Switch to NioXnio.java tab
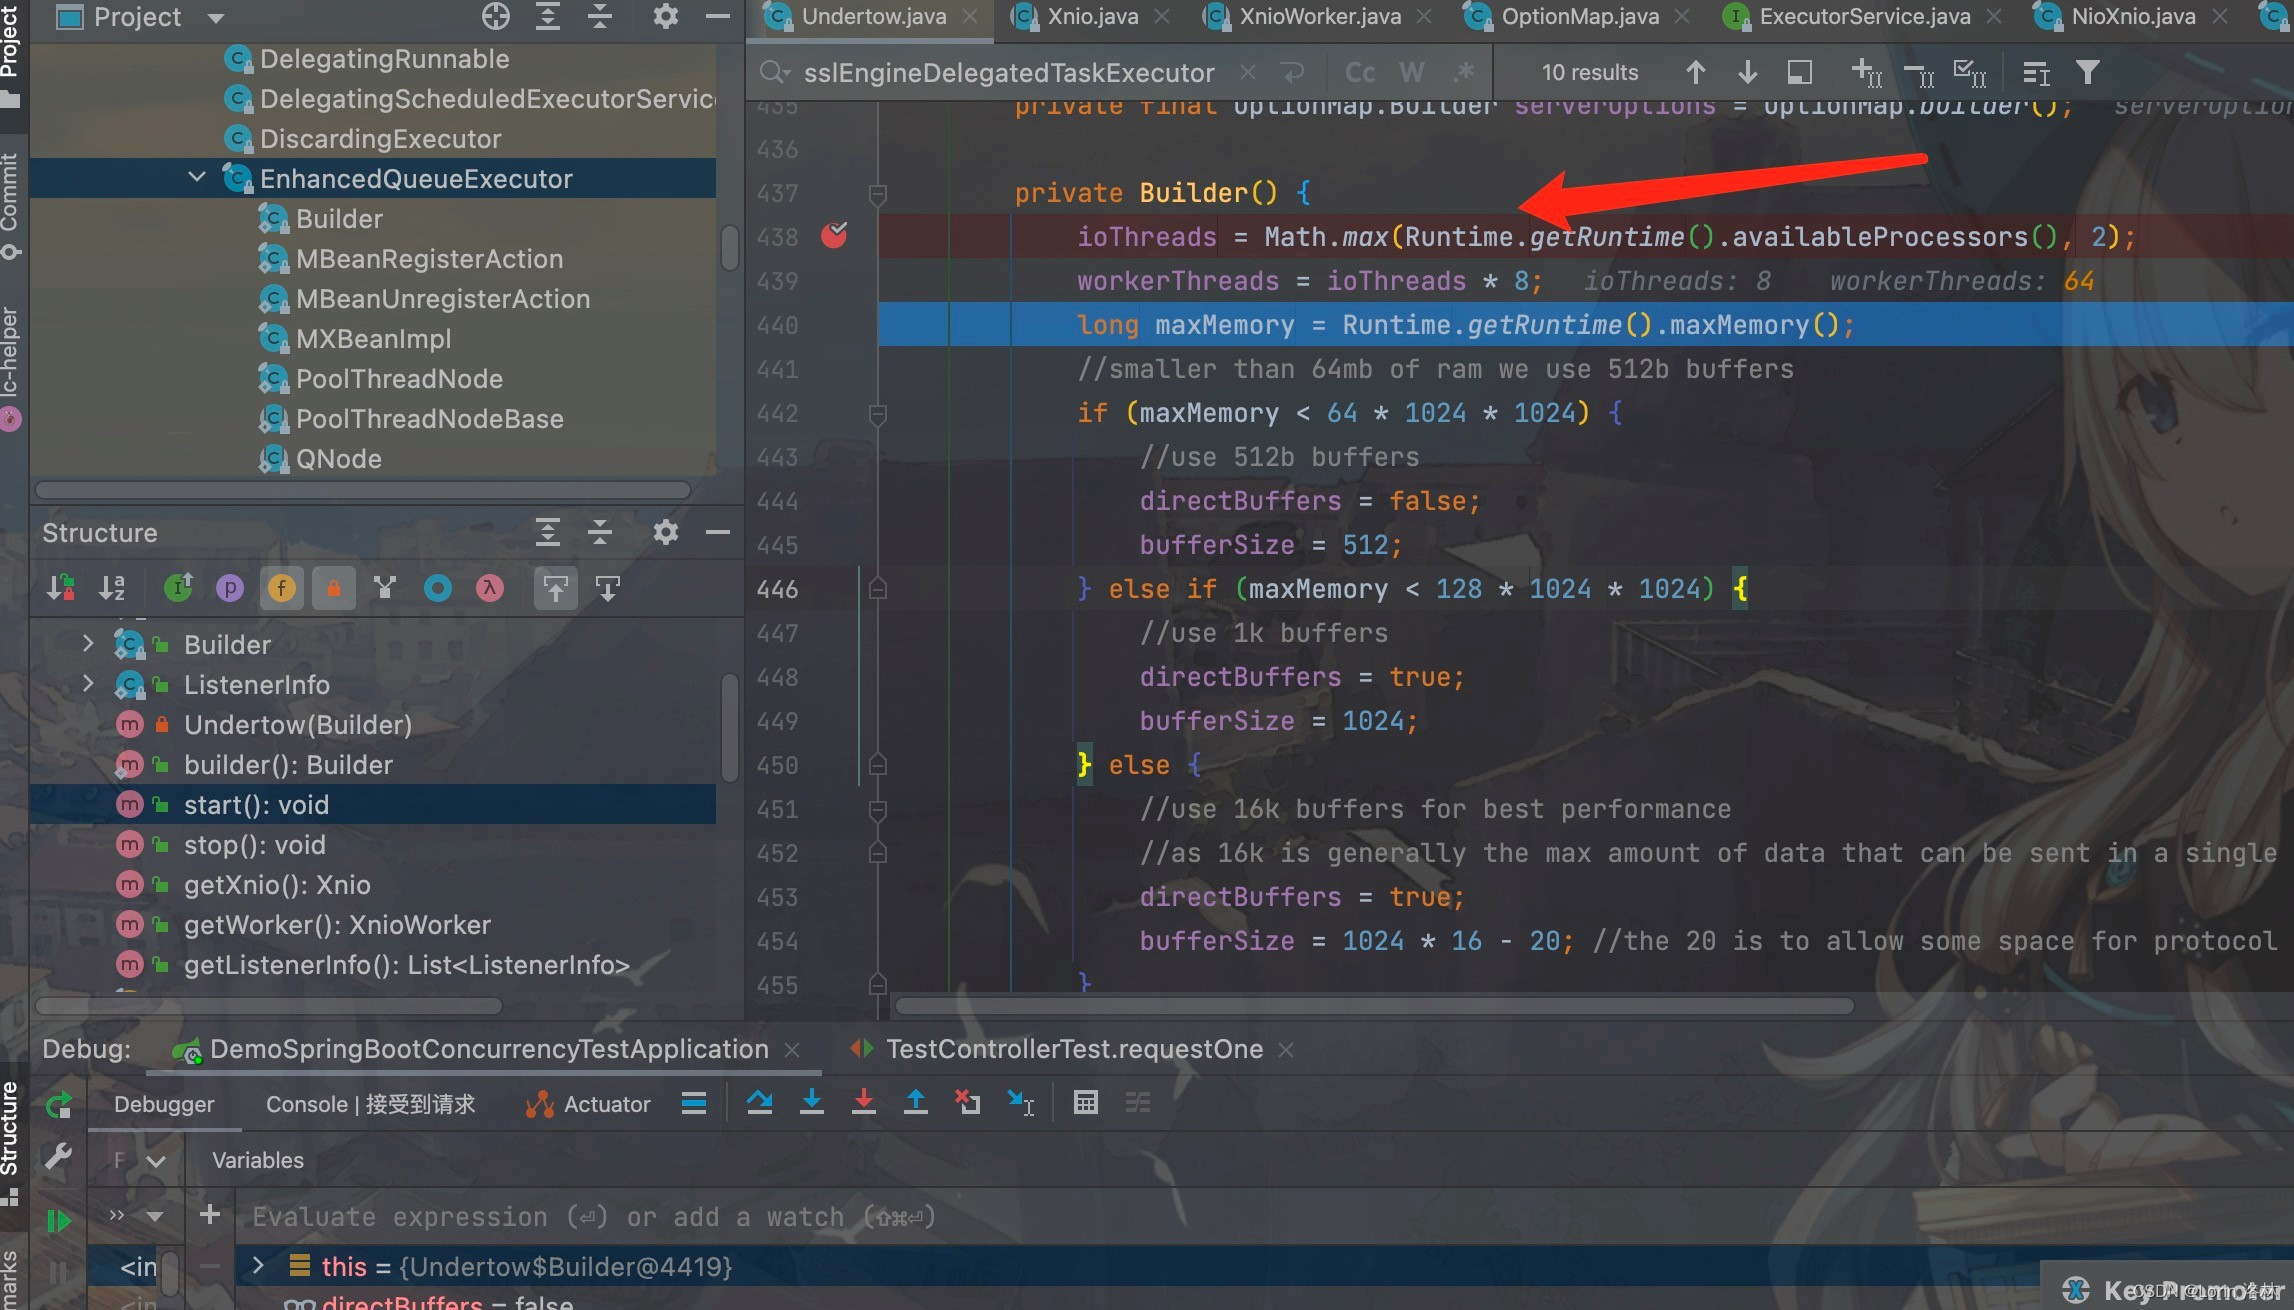 (2132, 16)
